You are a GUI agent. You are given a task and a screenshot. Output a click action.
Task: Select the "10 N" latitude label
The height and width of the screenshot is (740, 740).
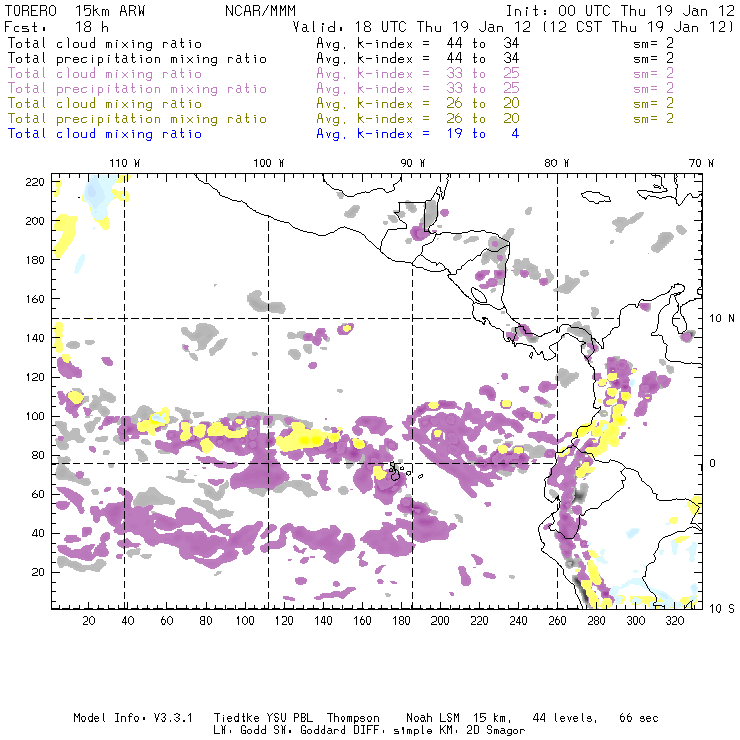tap(722, 319)
